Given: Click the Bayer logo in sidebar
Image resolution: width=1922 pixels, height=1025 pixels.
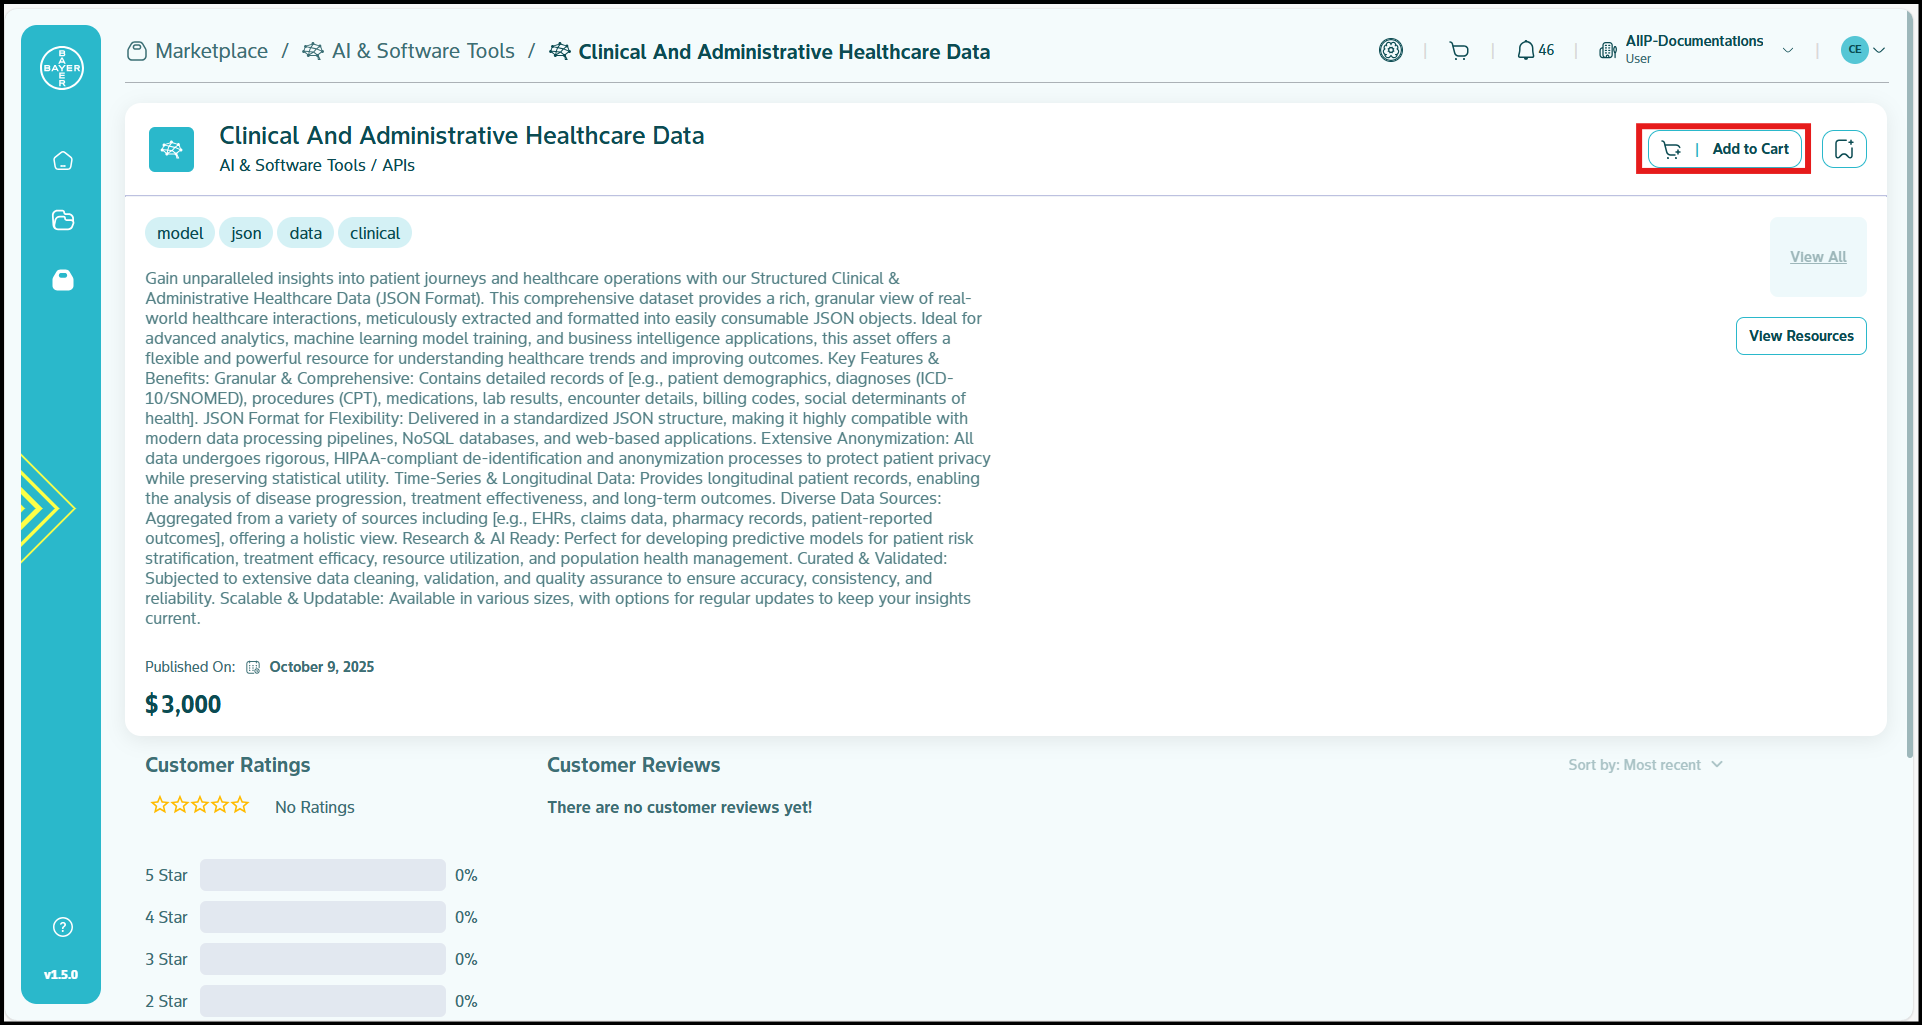Looking at the screenshot, I should (x=62, y=68).
